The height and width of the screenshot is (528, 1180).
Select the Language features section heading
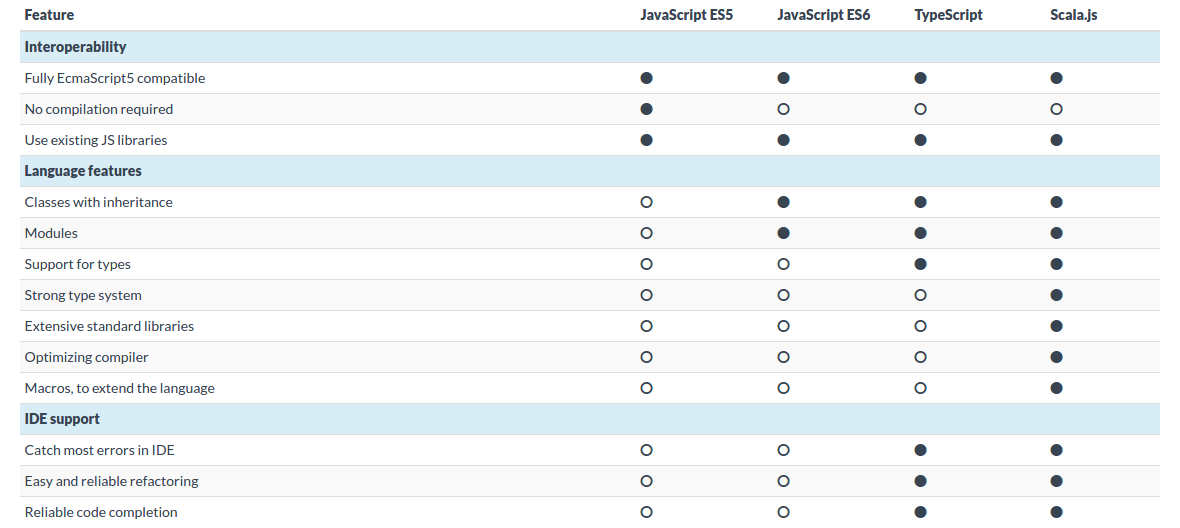(x=83, y=171)
